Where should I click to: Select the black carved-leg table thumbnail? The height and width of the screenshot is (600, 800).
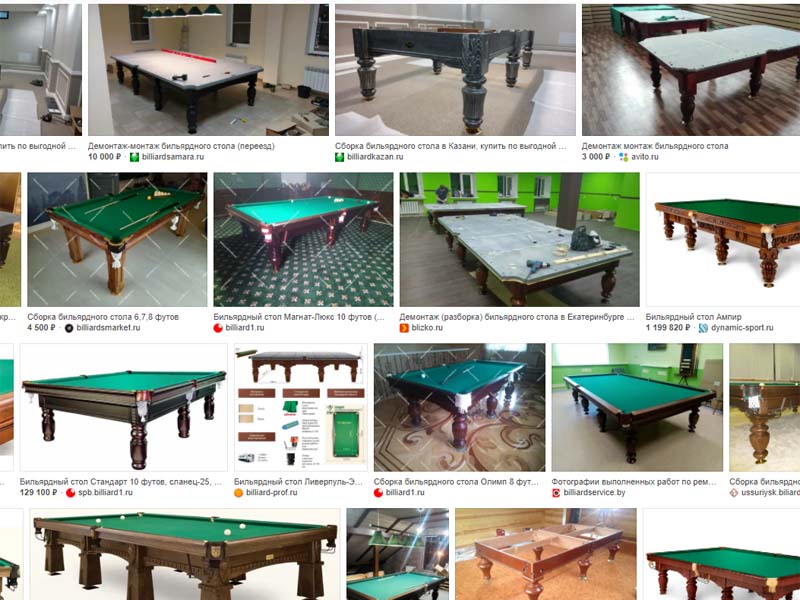455,70
